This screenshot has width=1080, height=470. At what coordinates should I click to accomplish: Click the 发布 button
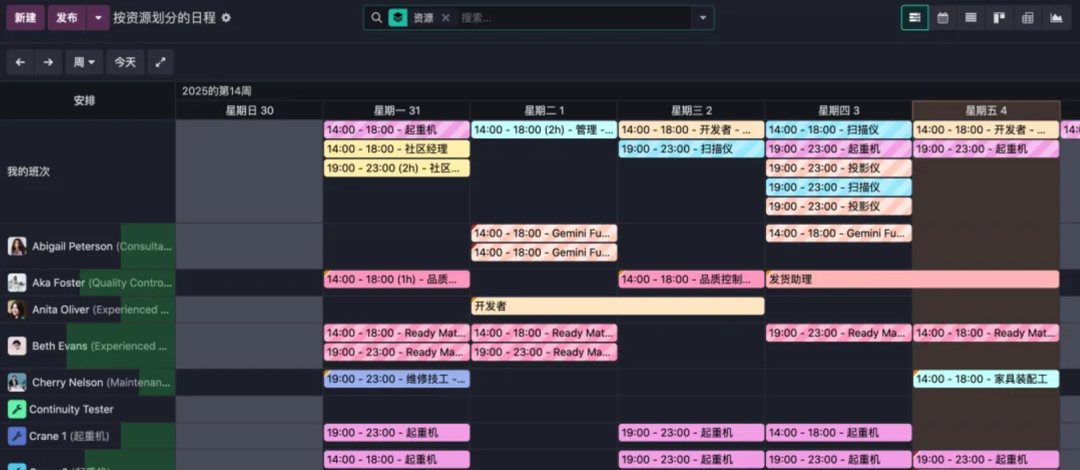(x=66, y=18)
